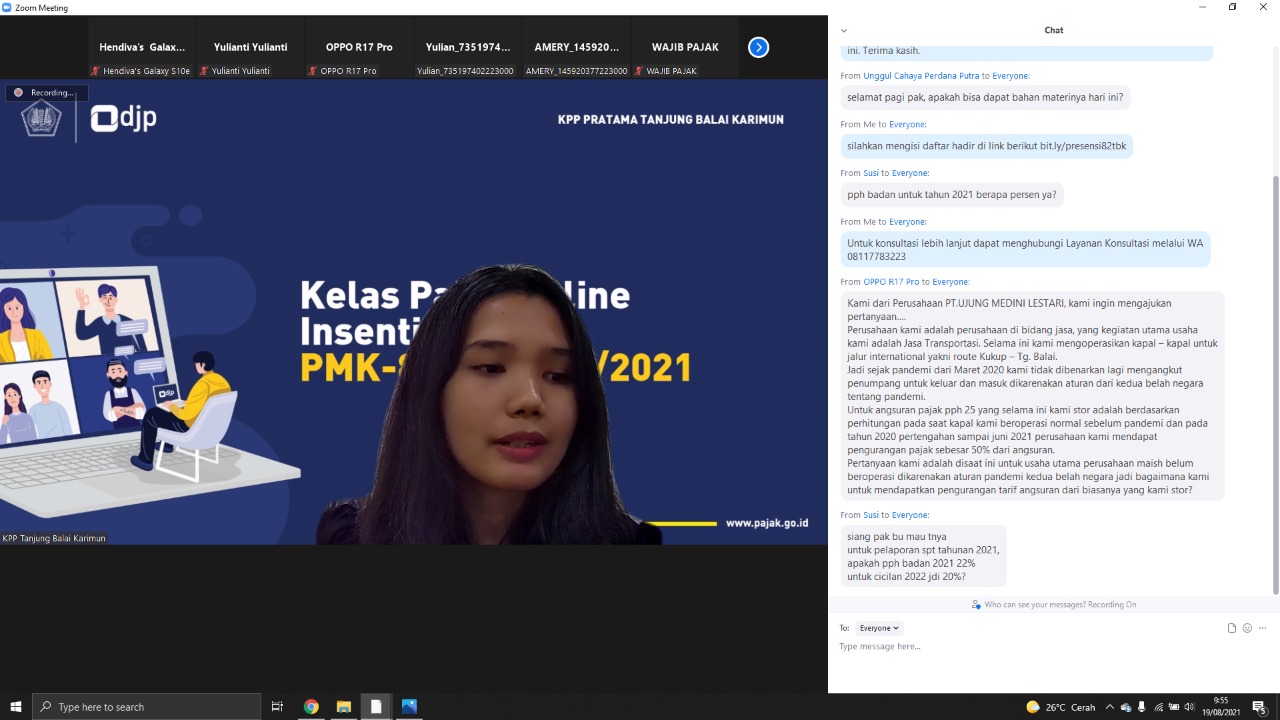Show next participants with blue arrow
This screenshot has height=720, width=1280.
click(758, 47)
